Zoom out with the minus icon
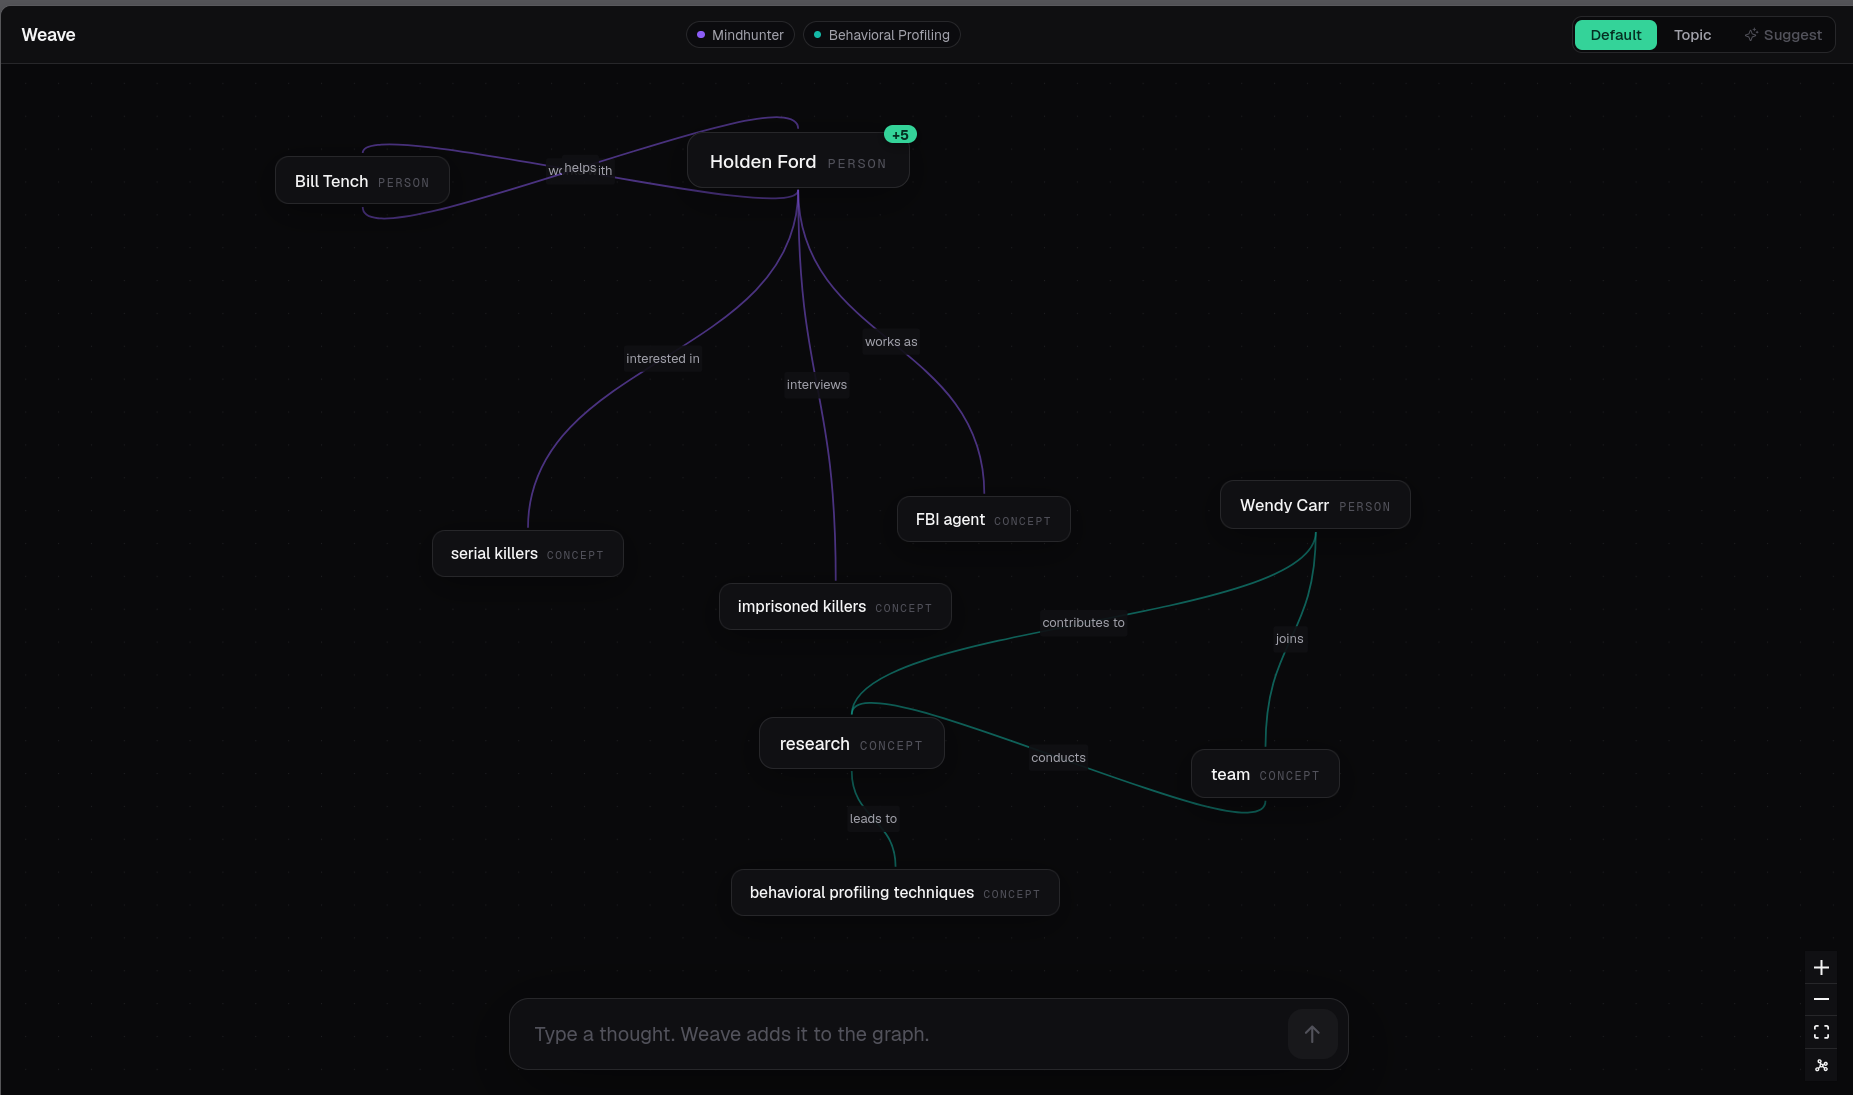This screenshot has height=1095, width=1853. click(1821, 999)
